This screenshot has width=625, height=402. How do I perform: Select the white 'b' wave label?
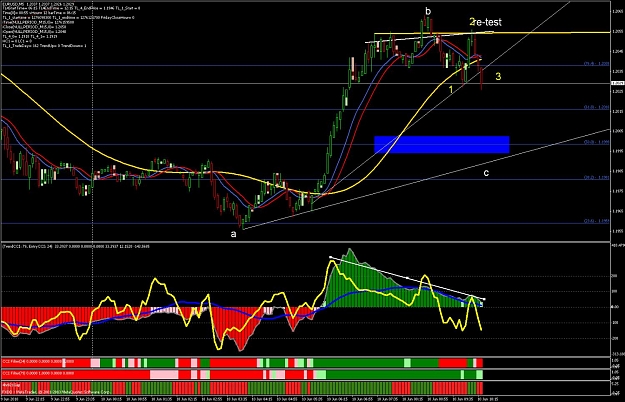[428, 12]
